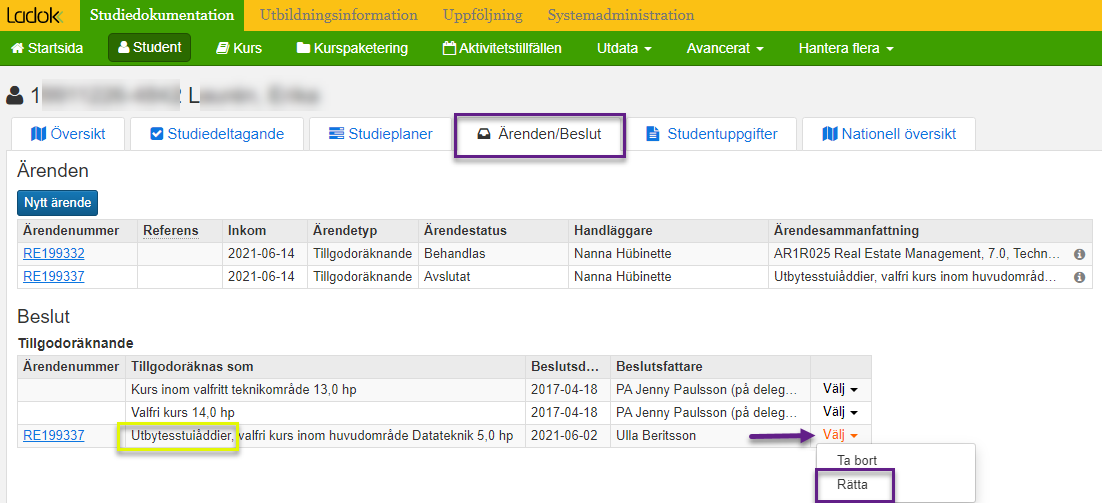The width and height of the screenshot is (1102, 503).
Task: Switch to the Studieplaner tab
Action: point(380,133)
